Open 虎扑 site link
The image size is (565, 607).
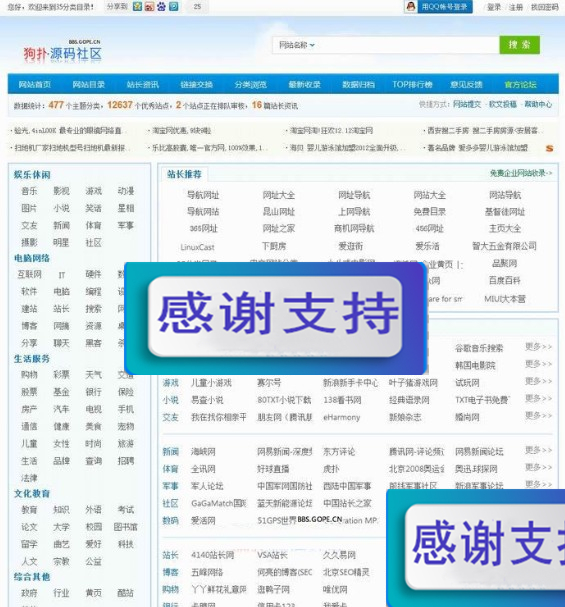pyautogui.click(x=331, y=469)
